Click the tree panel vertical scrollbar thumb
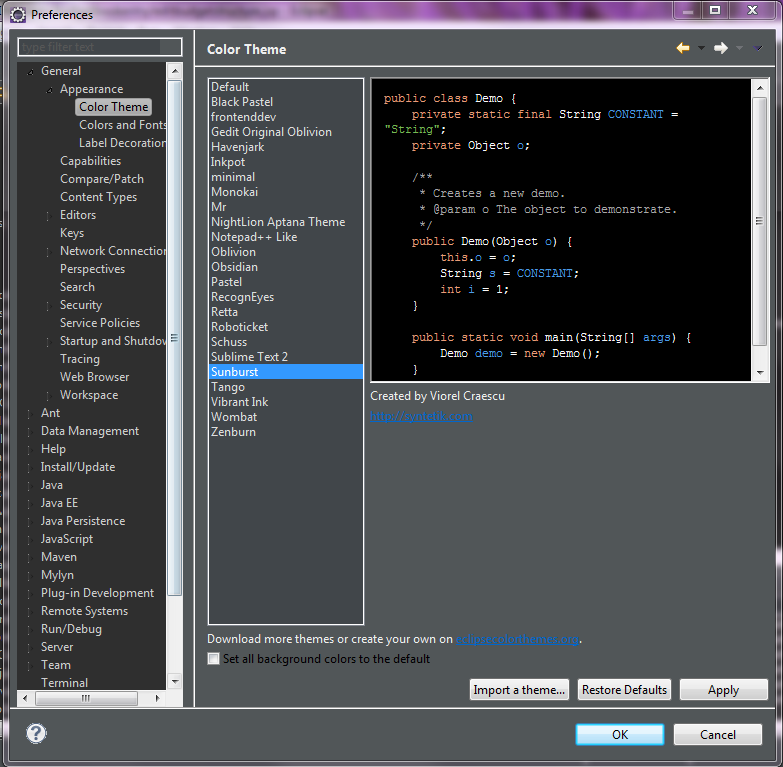This screenshot has width=783, height=767. click(x=174, y=337)
